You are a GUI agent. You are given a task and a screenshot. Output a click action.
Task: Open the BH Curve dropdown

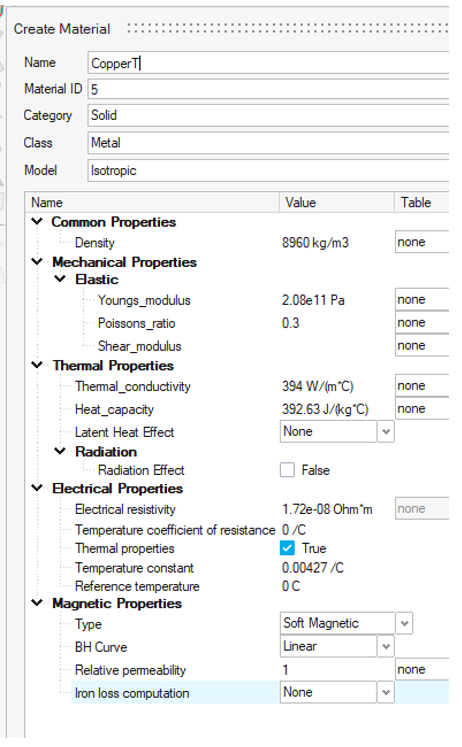[x=385, y=646]
